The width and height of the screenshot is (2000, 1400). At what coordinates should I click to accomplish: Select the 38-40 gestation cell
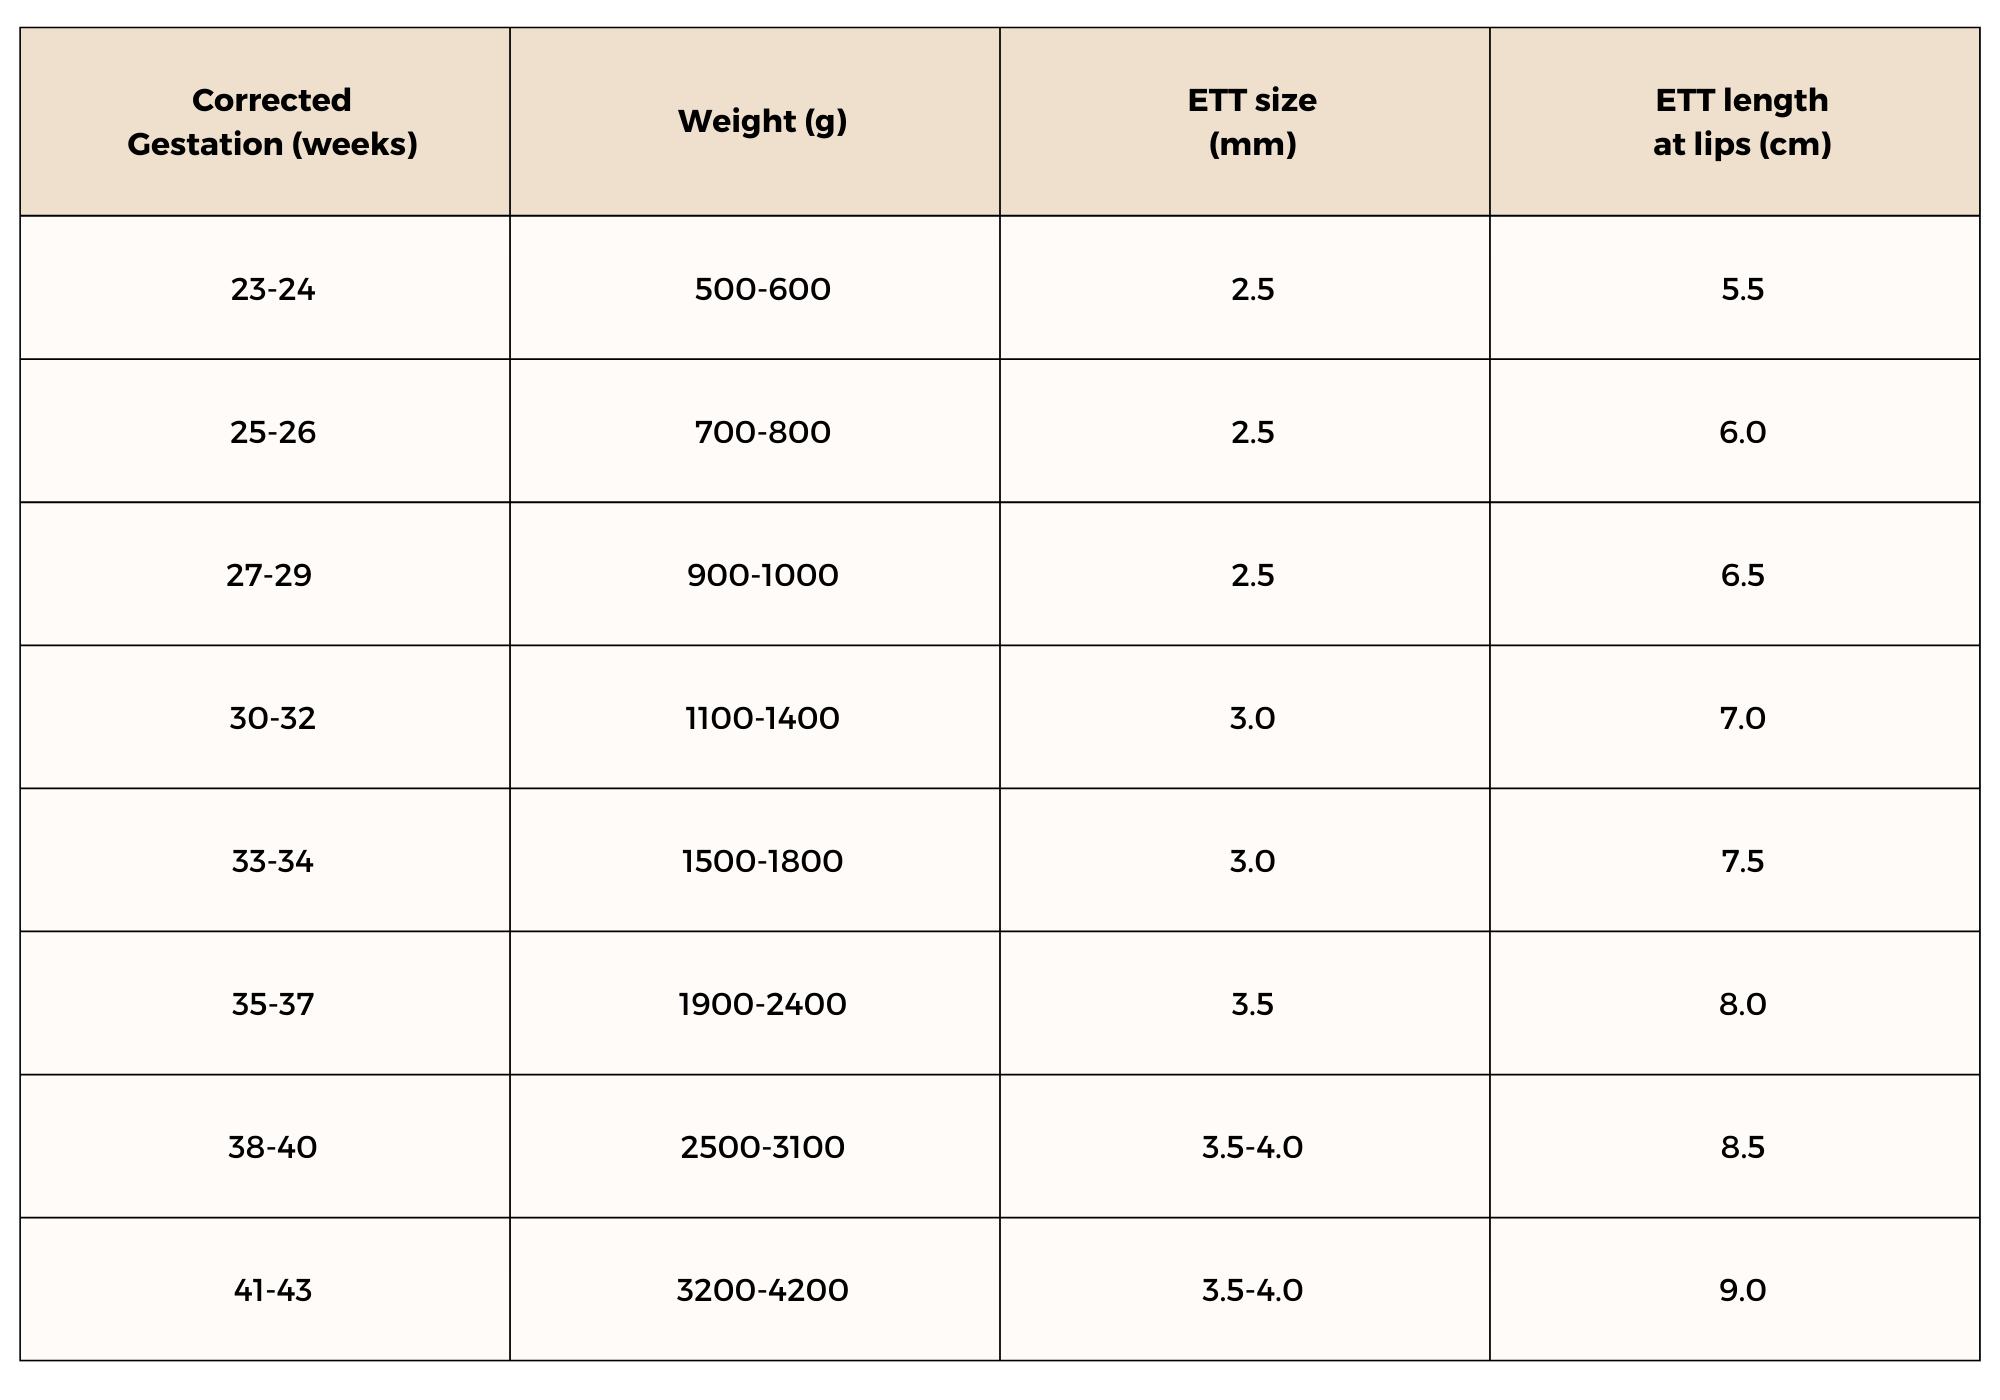272,1147
